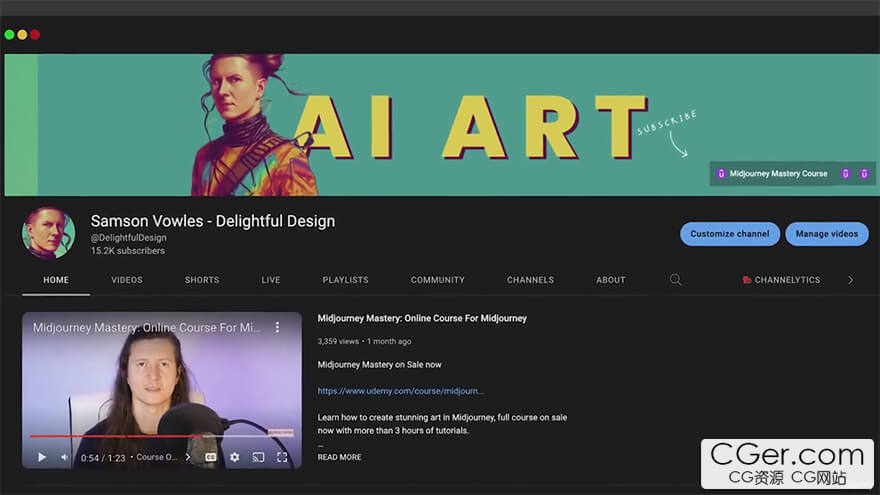Go to the Playlists tab
880x495 pixels.
click(x=346, y=279)
